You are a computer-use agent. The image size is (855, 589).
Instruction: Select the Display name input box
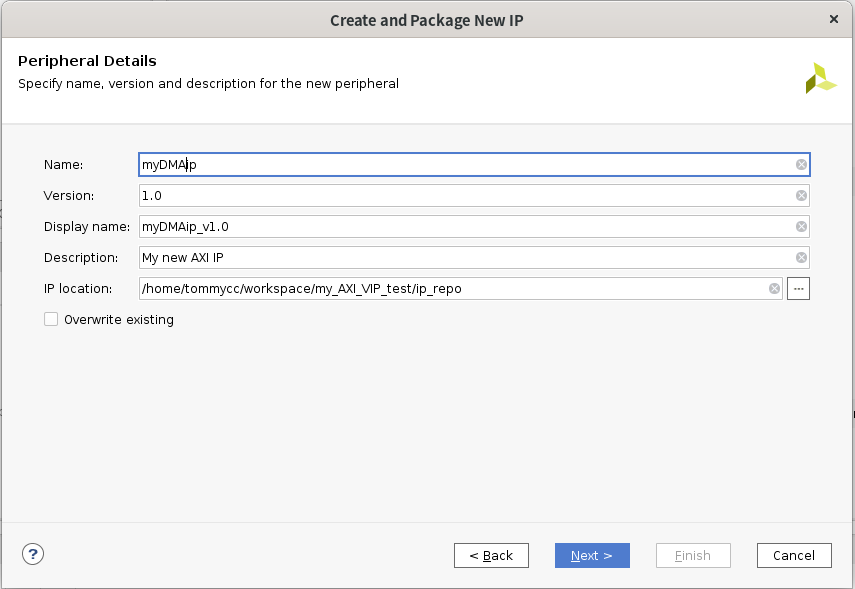[460, 227]
